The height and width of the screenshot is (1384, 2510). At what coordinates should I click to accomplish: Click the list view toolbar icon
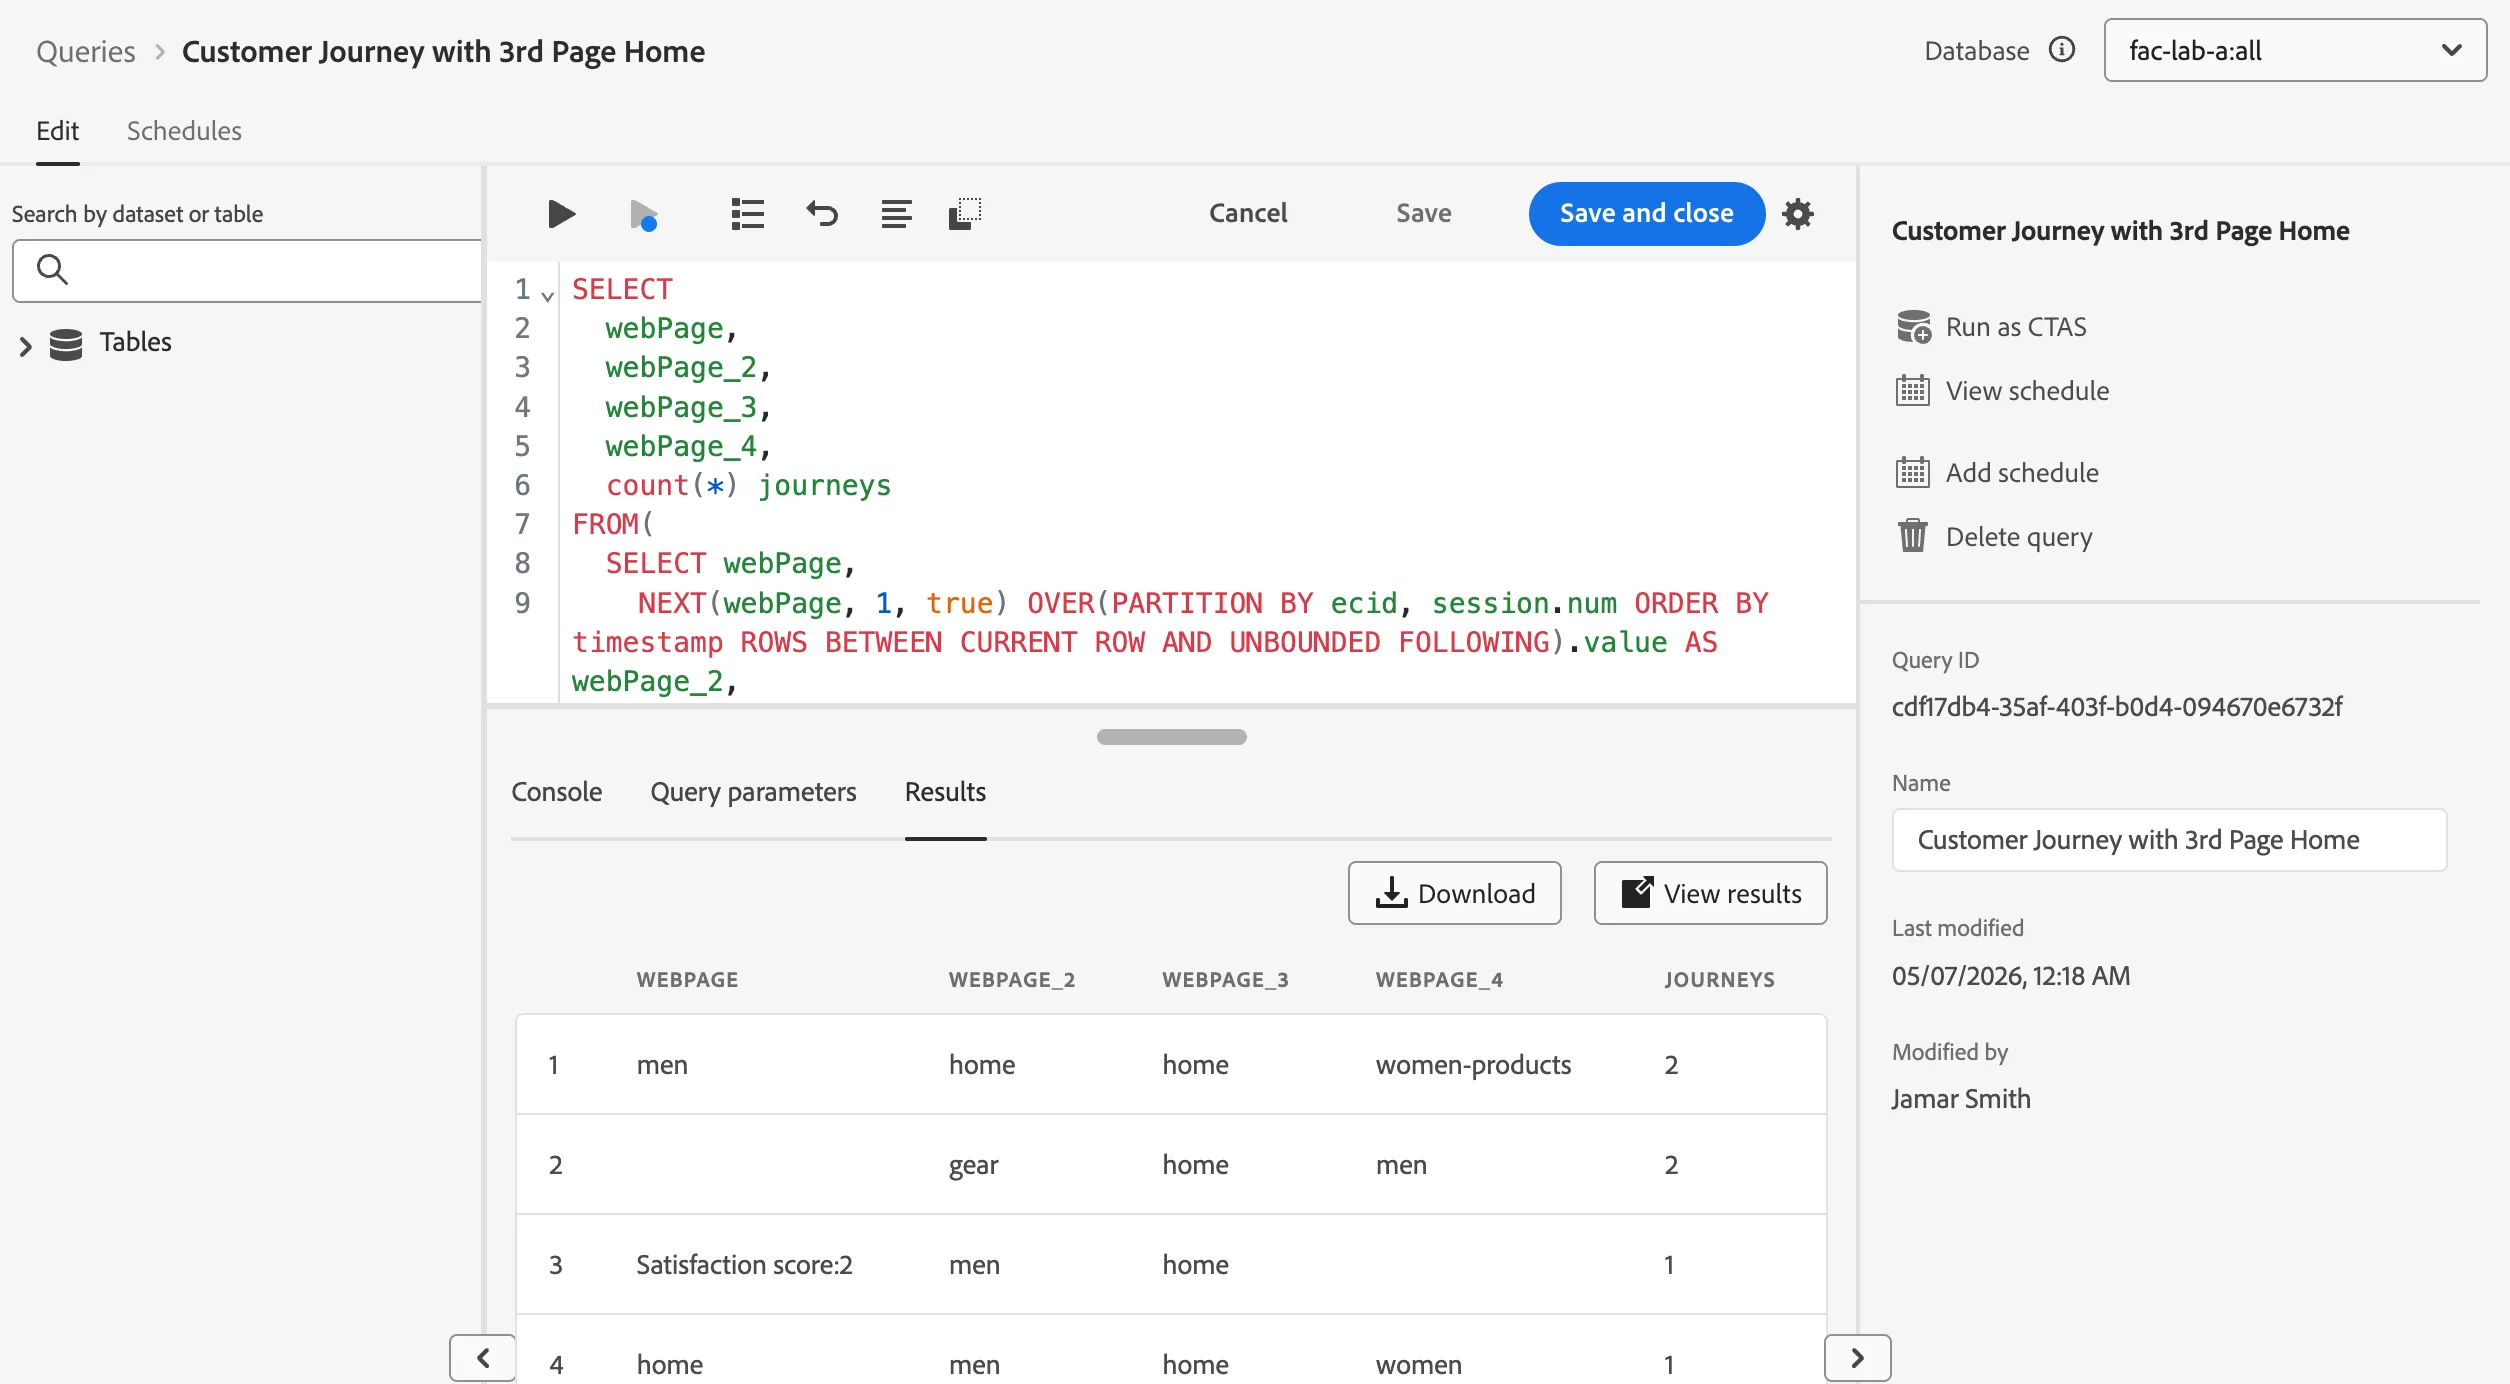747,214
